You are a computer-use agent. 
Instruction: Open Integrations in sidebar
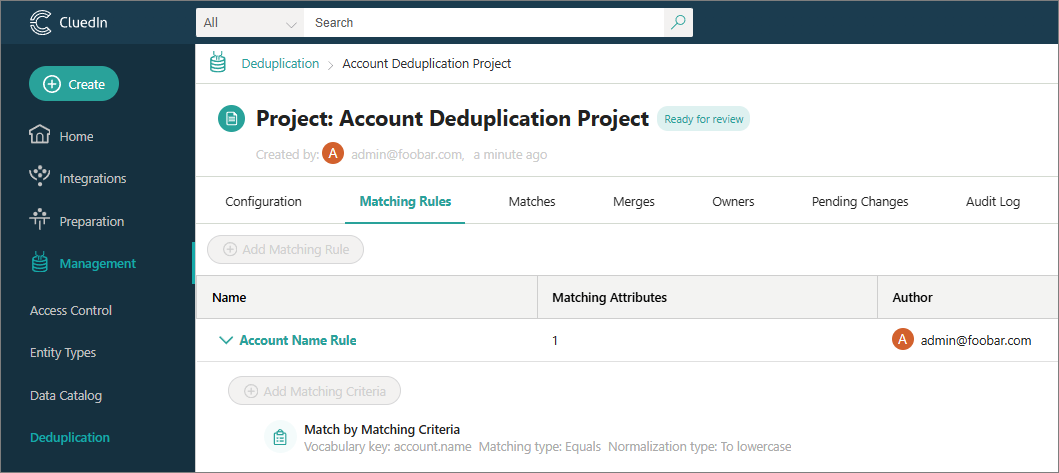tap(93, 178)
